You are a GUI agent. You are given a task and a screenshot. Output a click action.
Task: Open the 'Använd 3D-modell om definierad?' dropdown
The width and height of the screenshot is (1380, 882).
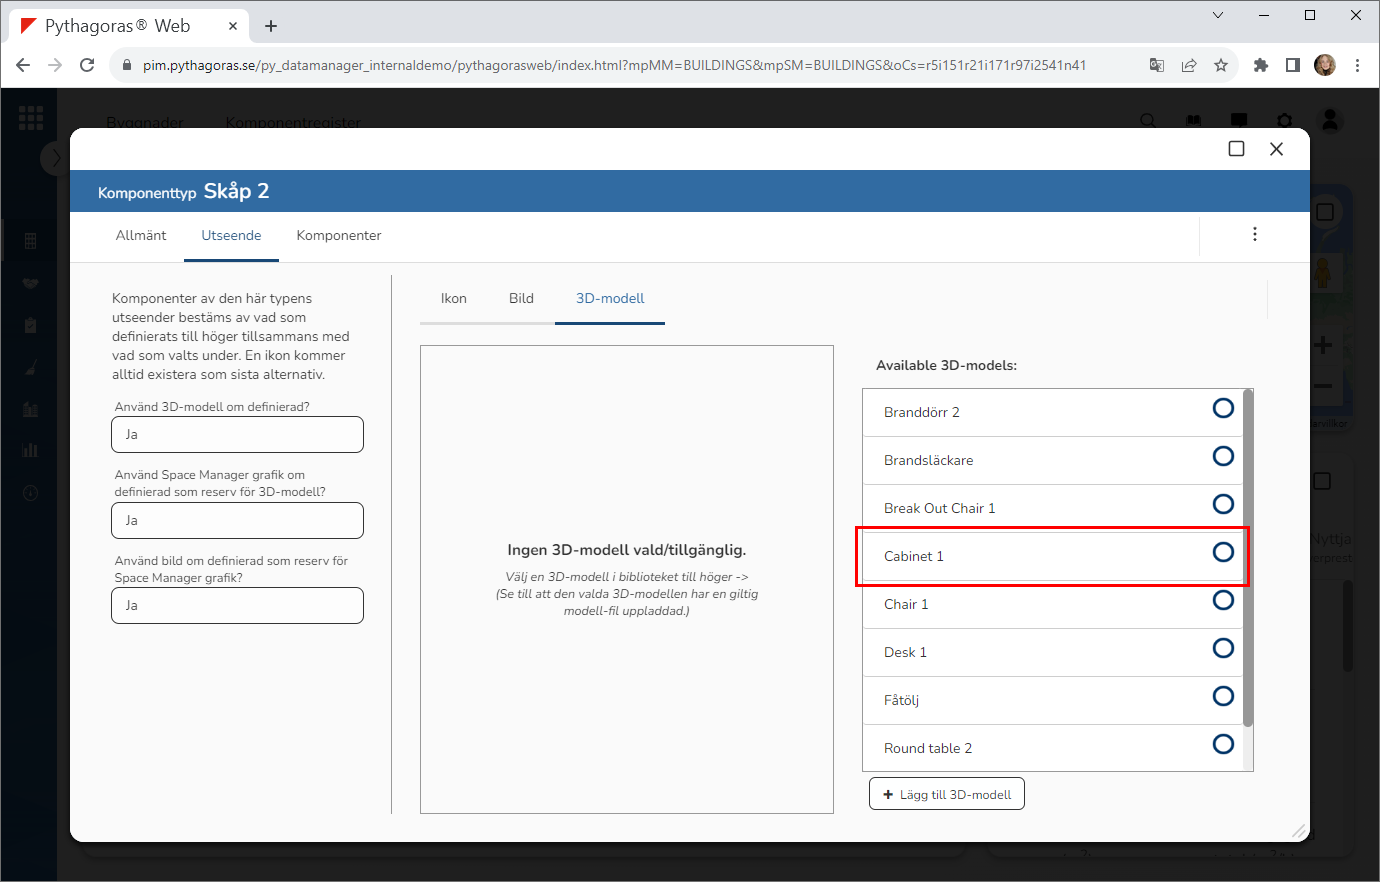(237, 435)
